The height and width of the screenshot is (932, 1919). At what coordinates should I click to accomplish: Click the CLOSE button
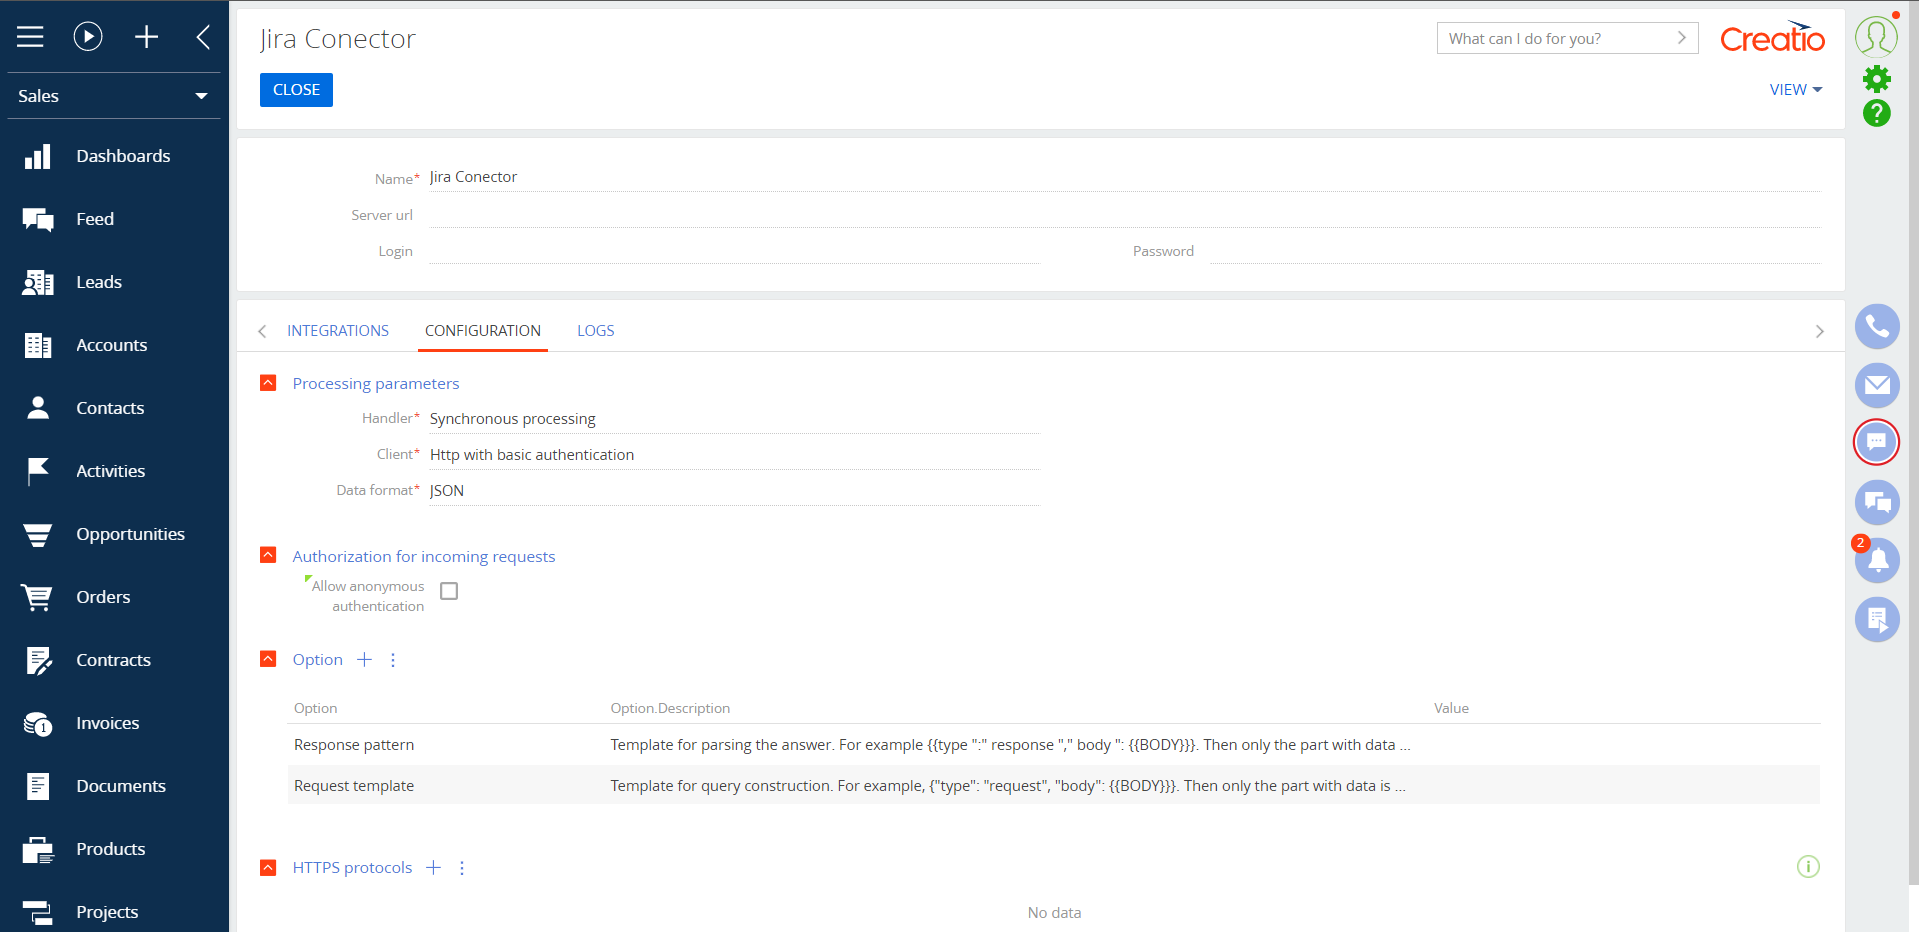click(x=296, y=90)
